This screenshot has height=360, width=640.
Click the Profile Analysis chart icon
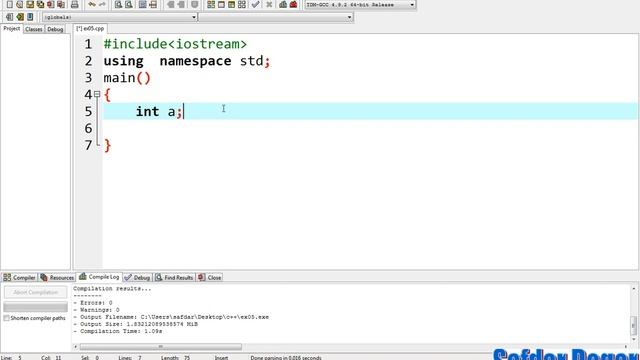(x=283, y=4)
